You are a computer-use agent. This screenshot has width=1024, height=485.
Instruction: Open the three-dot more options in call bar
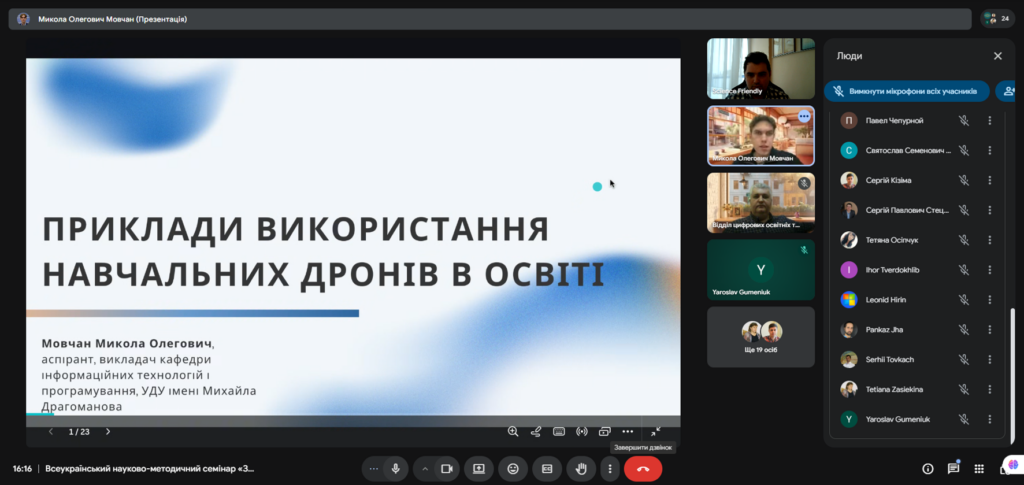click(610, 469)
